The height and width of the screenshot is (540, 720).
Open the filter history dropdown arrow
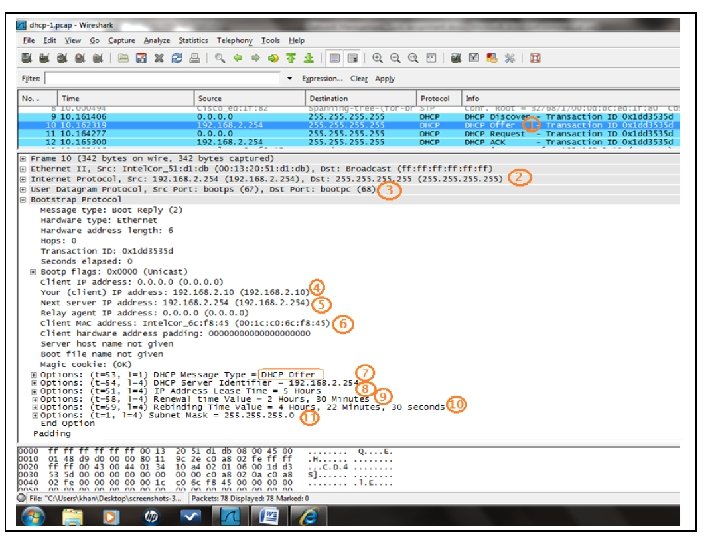pos(289,79)
